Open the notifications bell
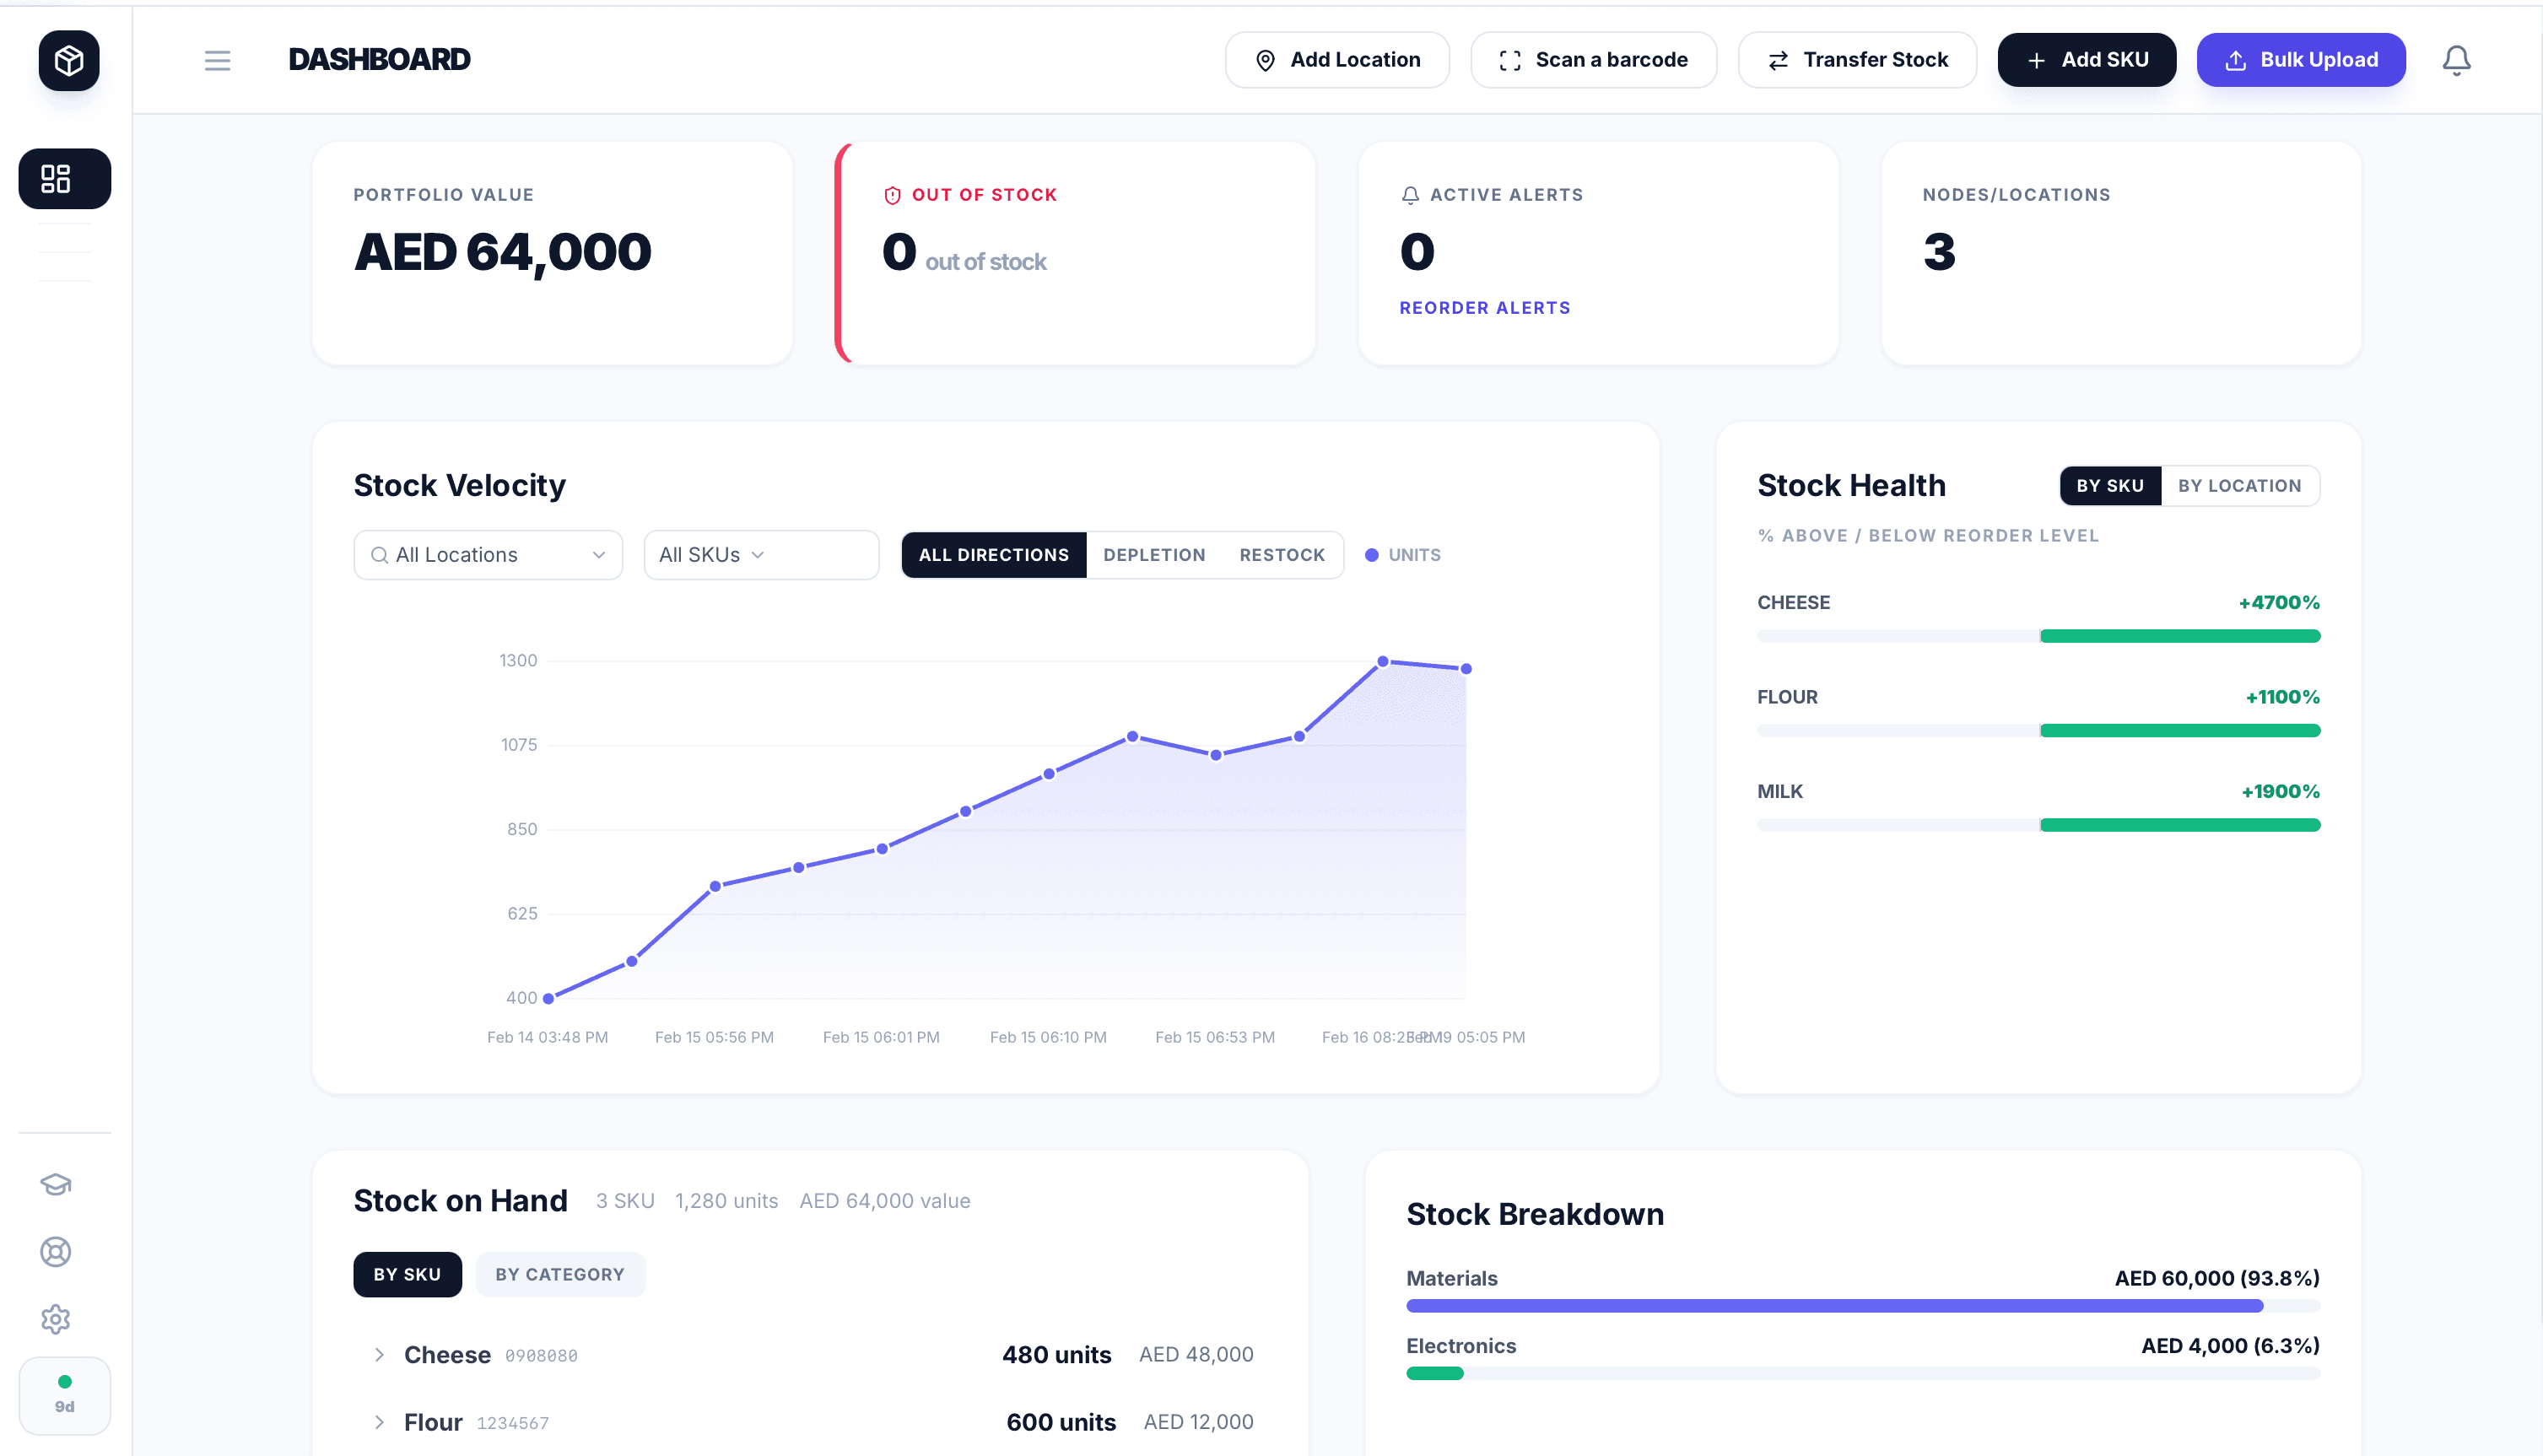This screenshot has width=2543, height=1456. tap(2456, 60)
